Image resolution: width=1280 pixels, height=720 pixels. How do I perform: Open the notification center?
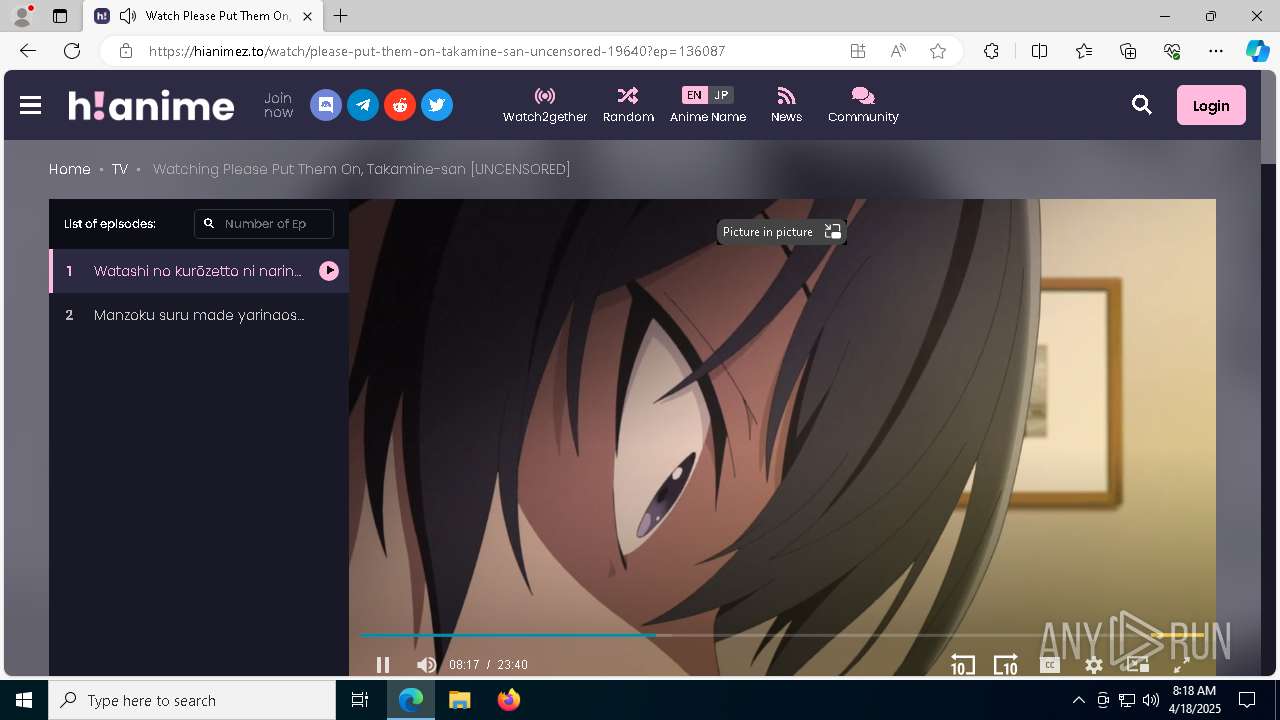(x=1247, y=700)
